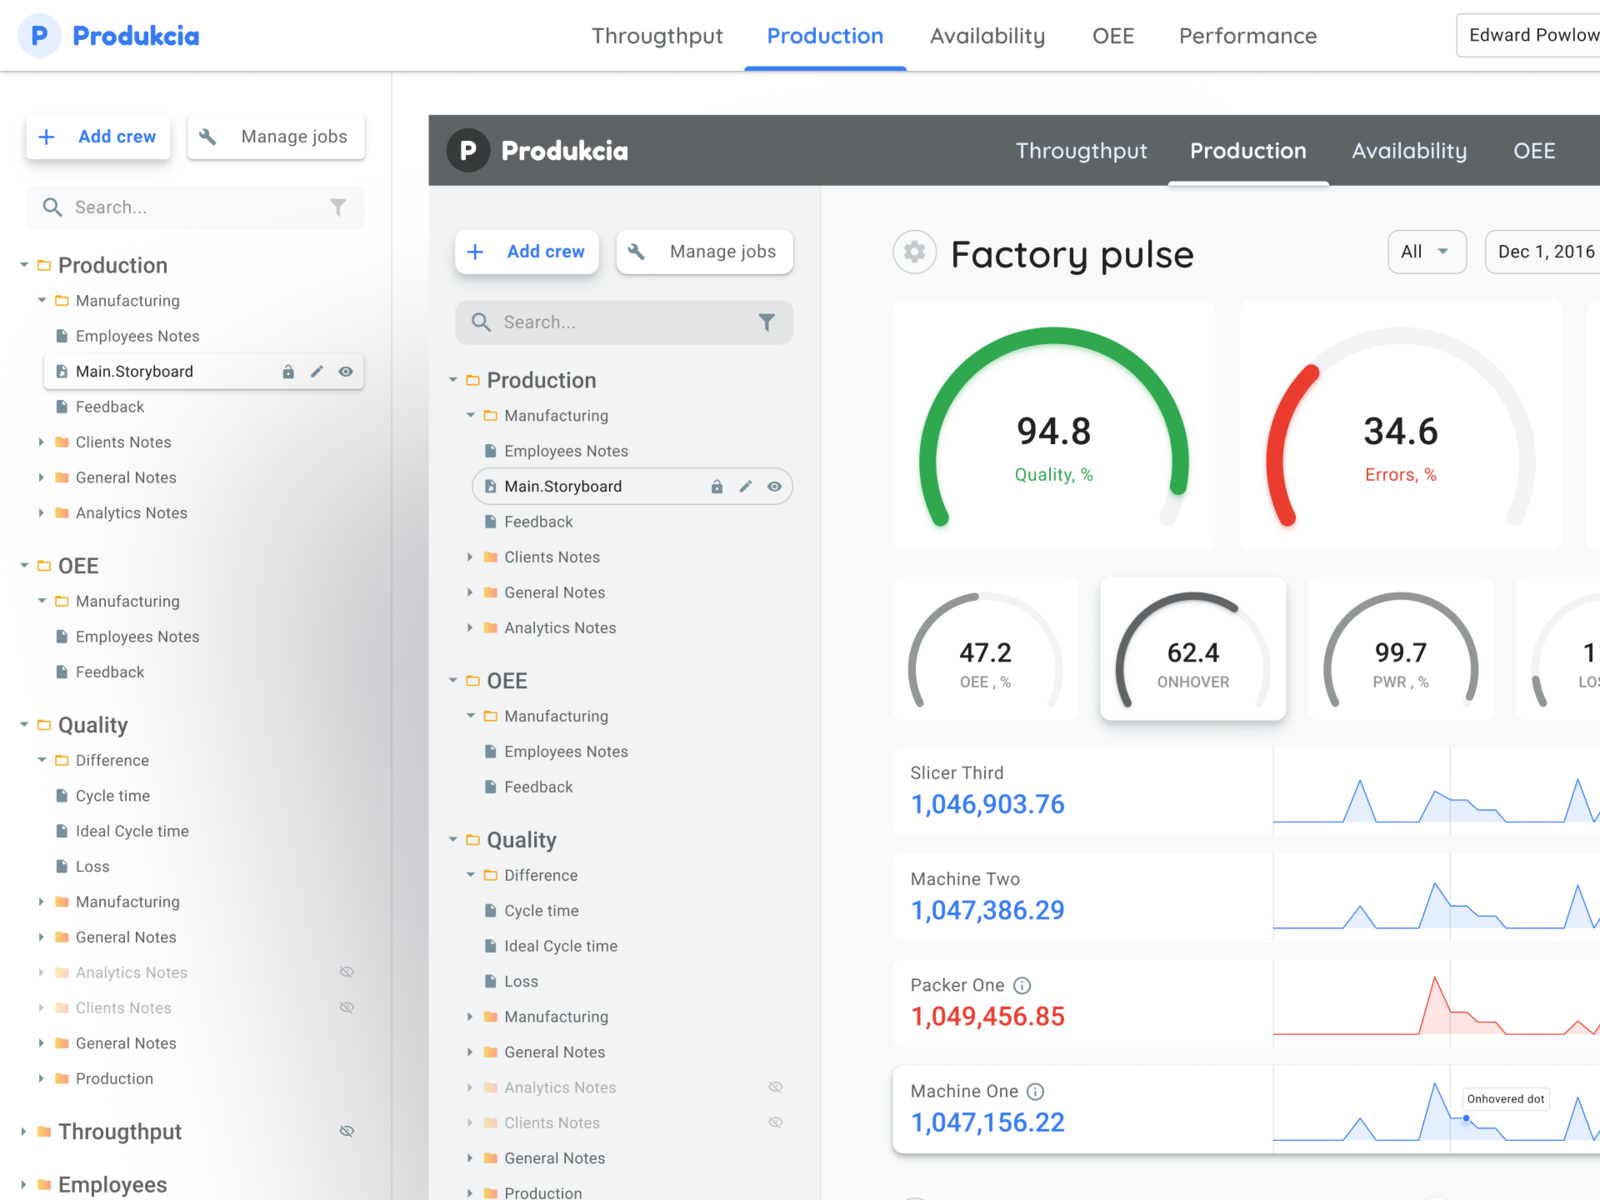Viewport: 1600px width, 1200px height.
Task: Show the hidden Throughput section
Action: click(x=347, y=1131)
